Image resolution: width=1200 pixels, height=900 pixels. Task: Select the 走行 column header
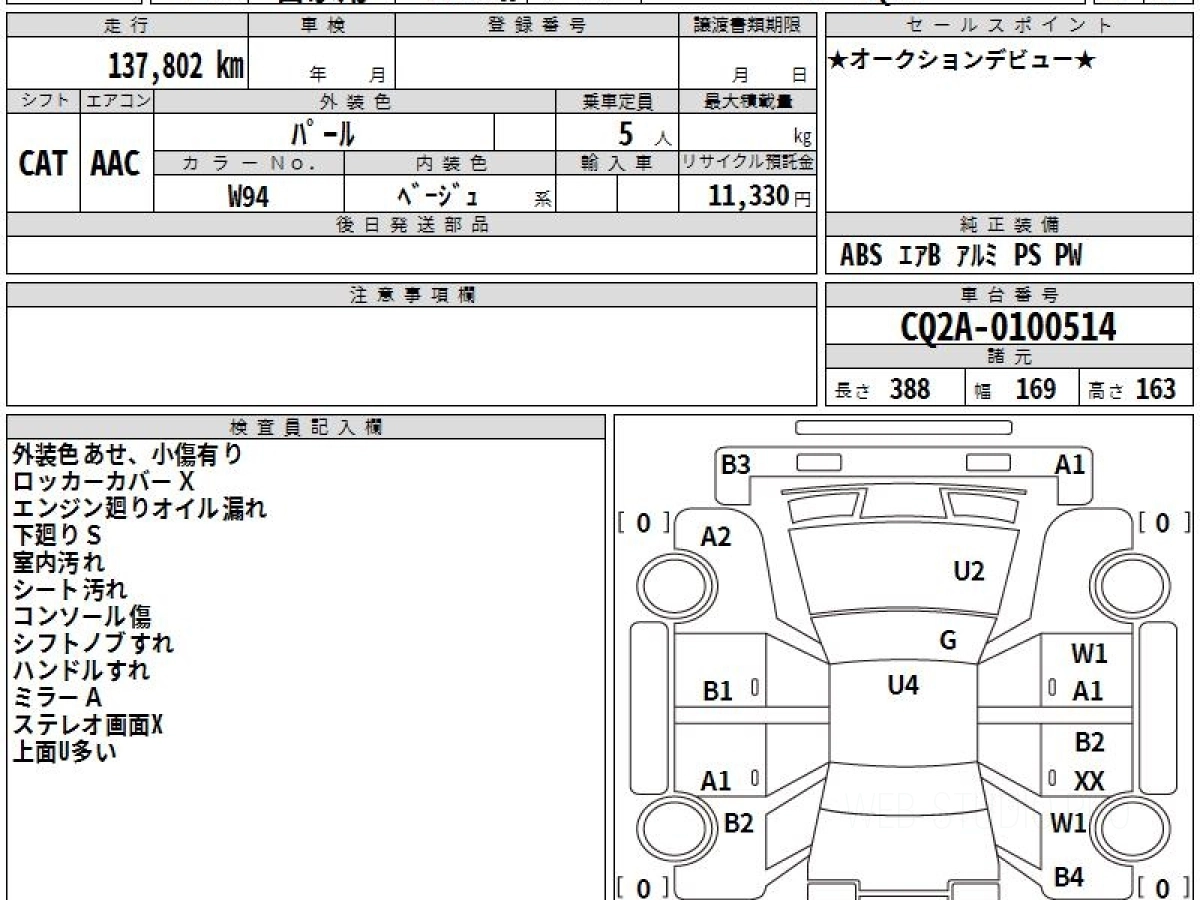(x=126, y=25)
